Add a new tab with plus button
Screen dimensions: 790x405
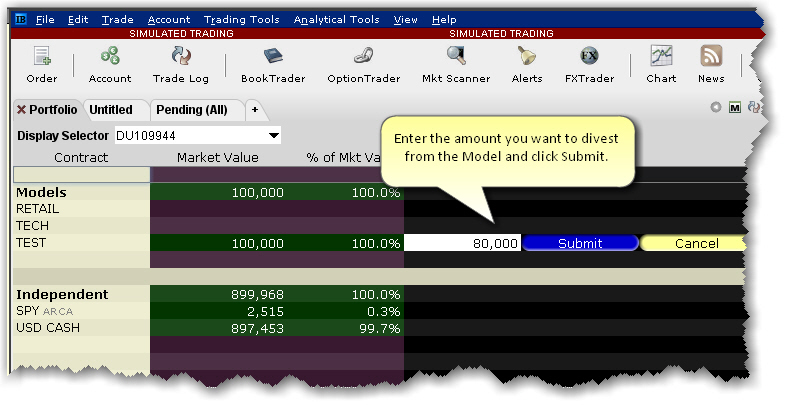254,109
